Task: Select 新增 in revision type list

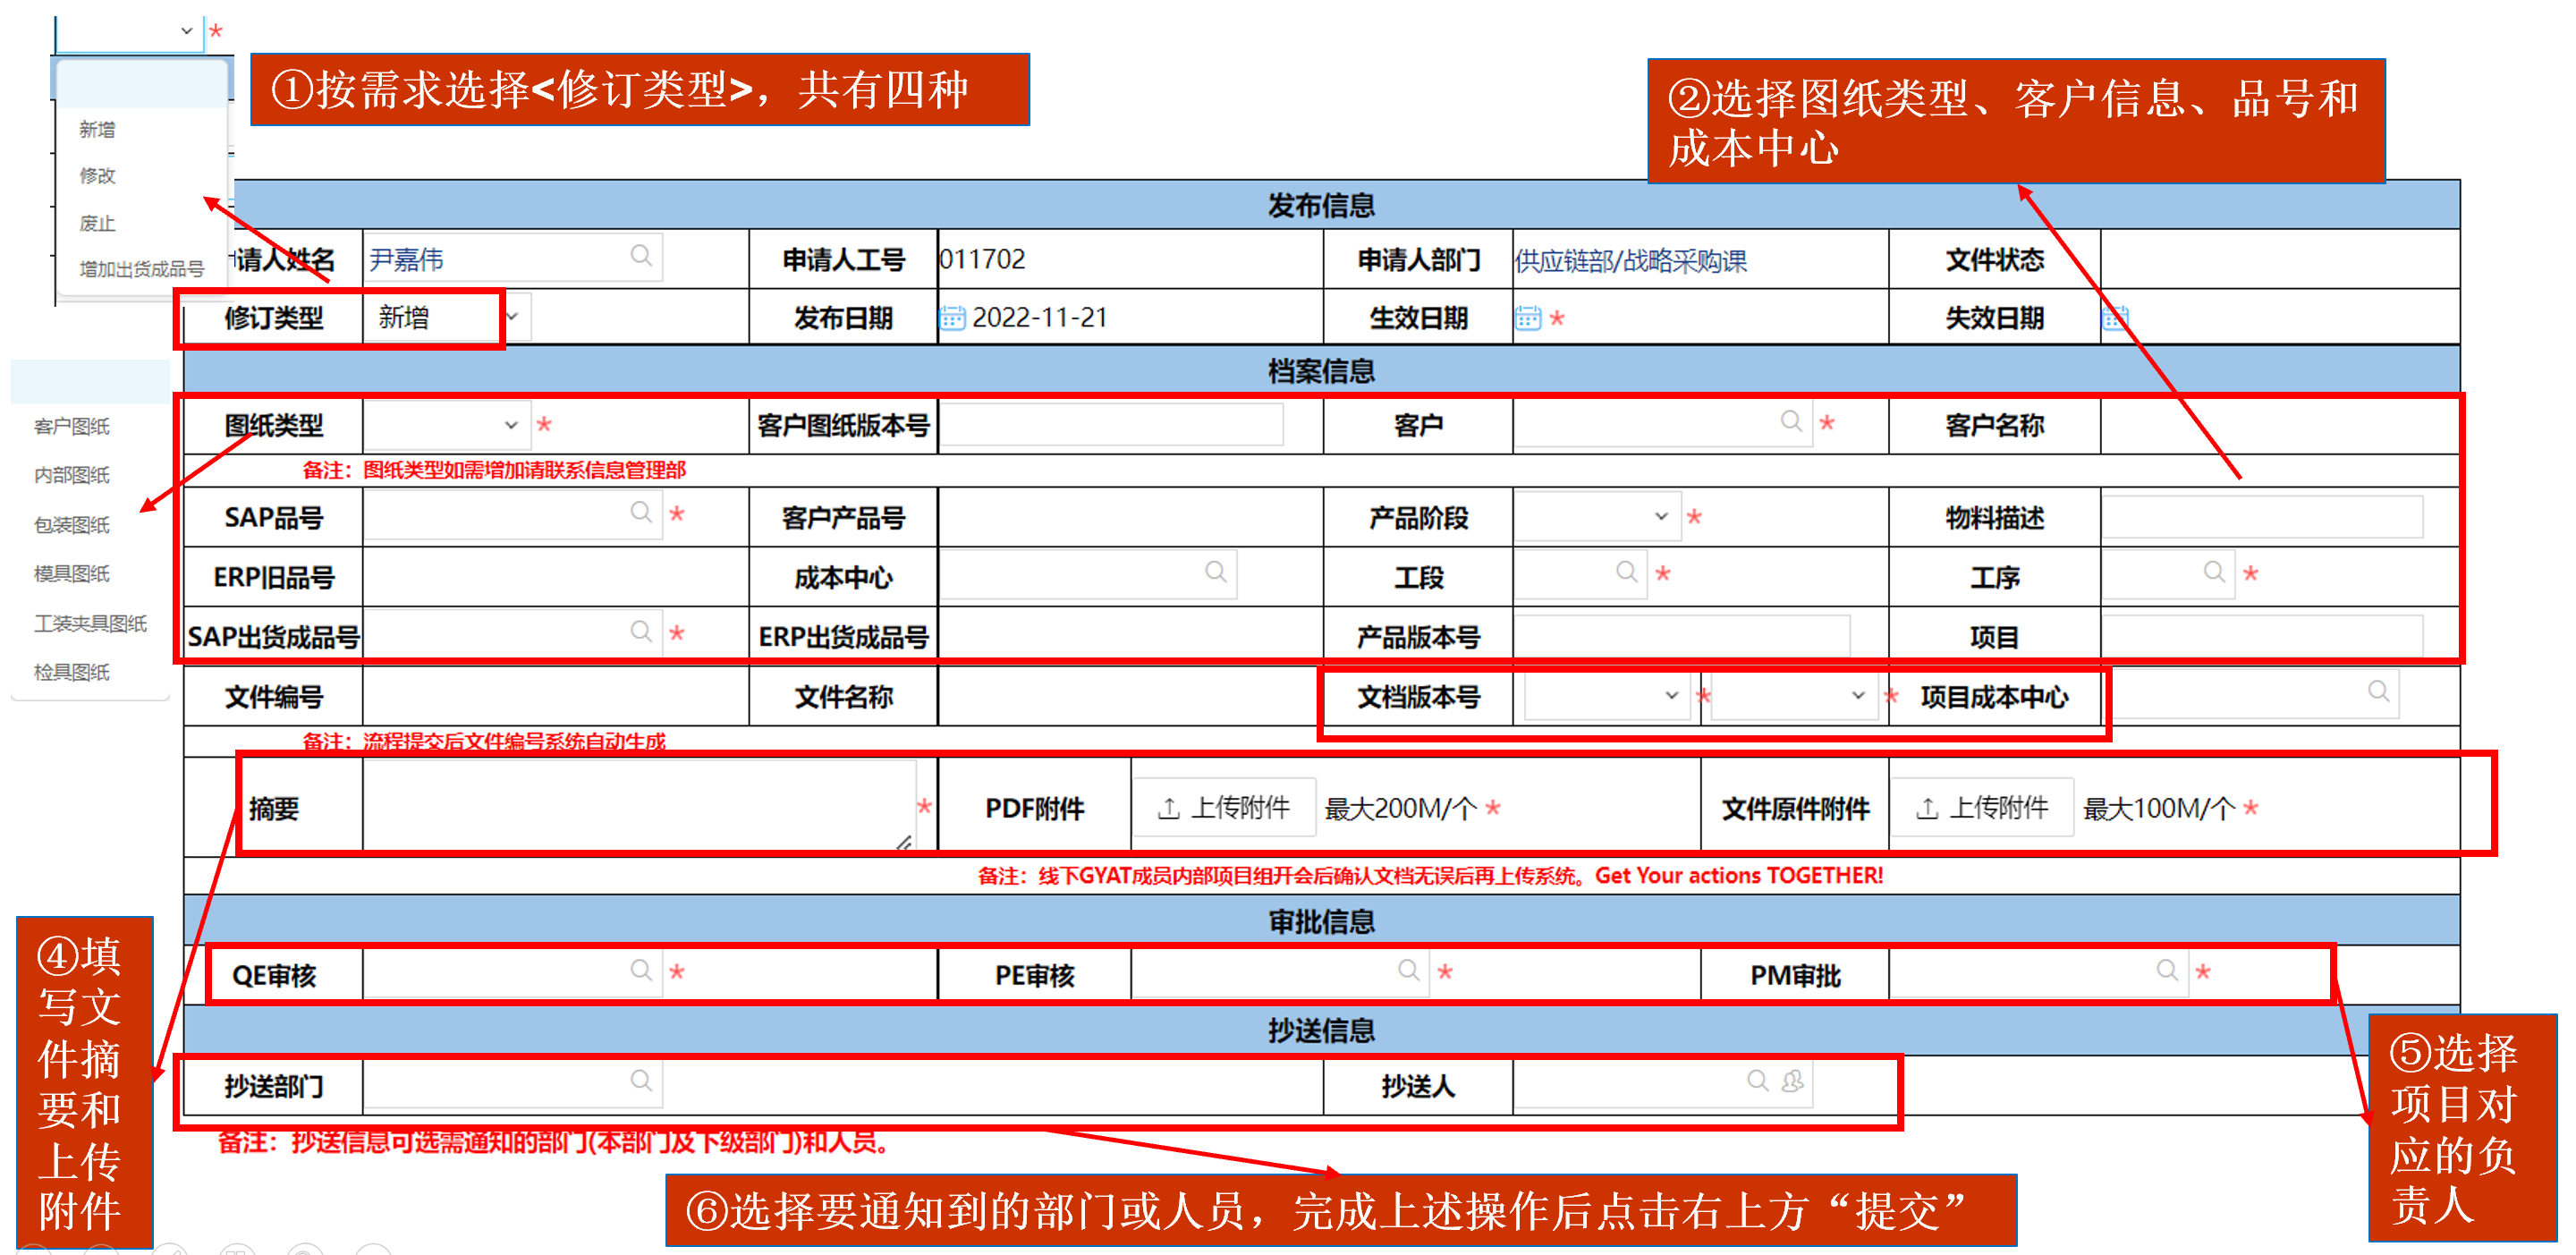Action: [98, 130]
